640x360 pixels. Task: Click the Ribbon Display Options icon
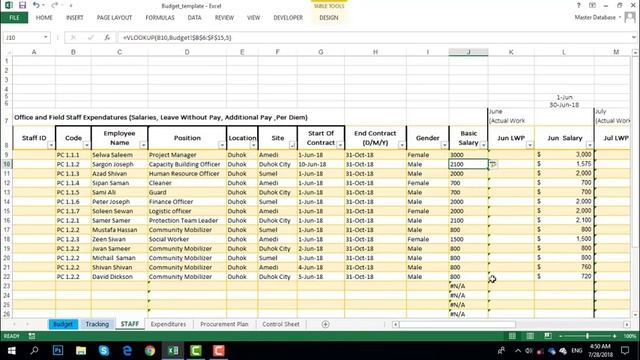pos(592,5)
